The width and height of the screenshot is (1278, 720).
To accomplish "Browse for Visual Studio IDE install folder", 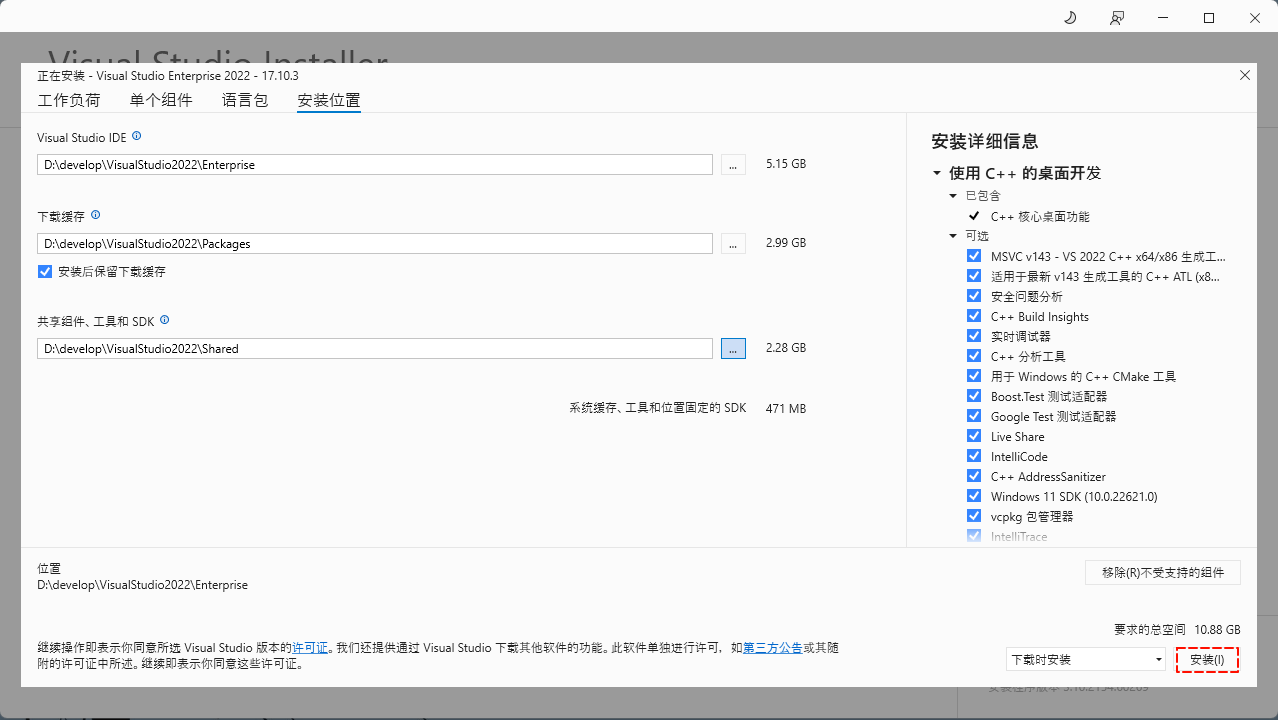I will 733,165.
